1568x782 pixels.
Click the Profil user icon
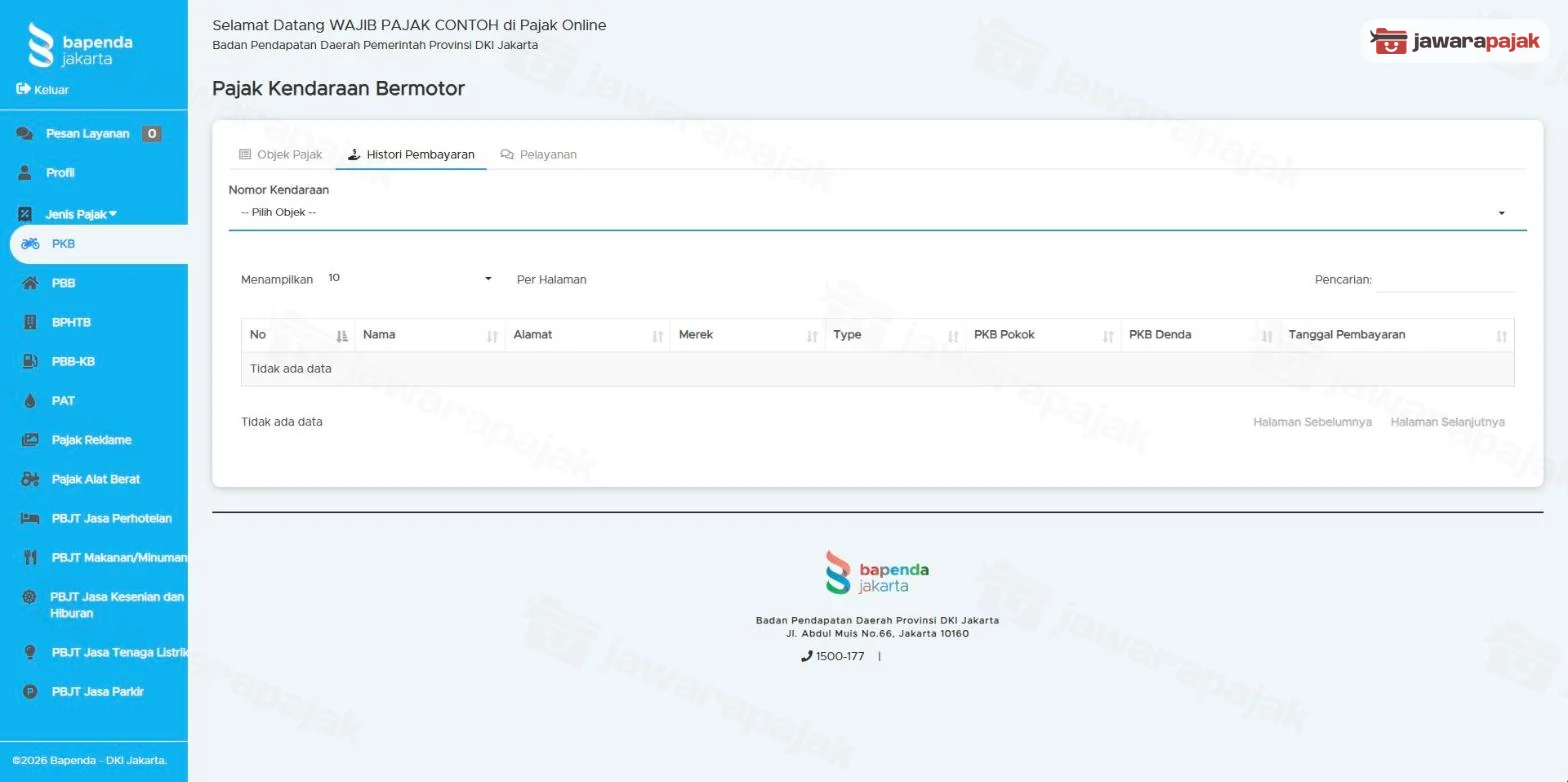25,173
